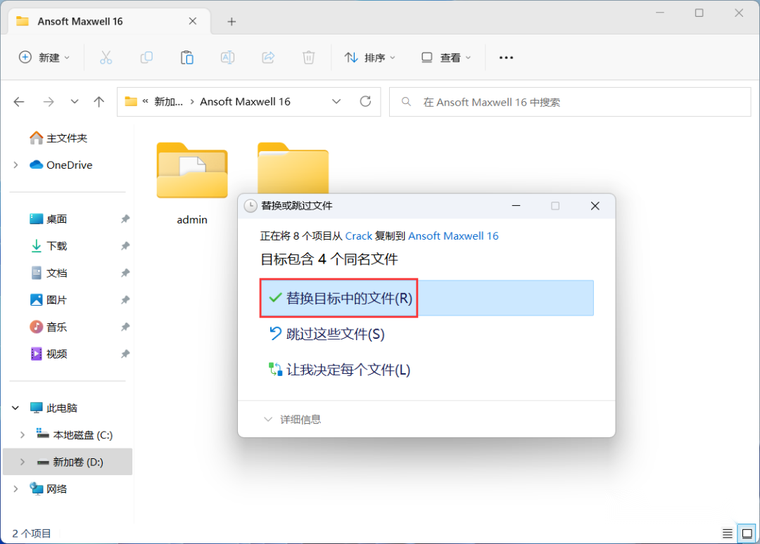Open the 排序 sort dropdown
The image size is (760, 544).
pos(370,58)
